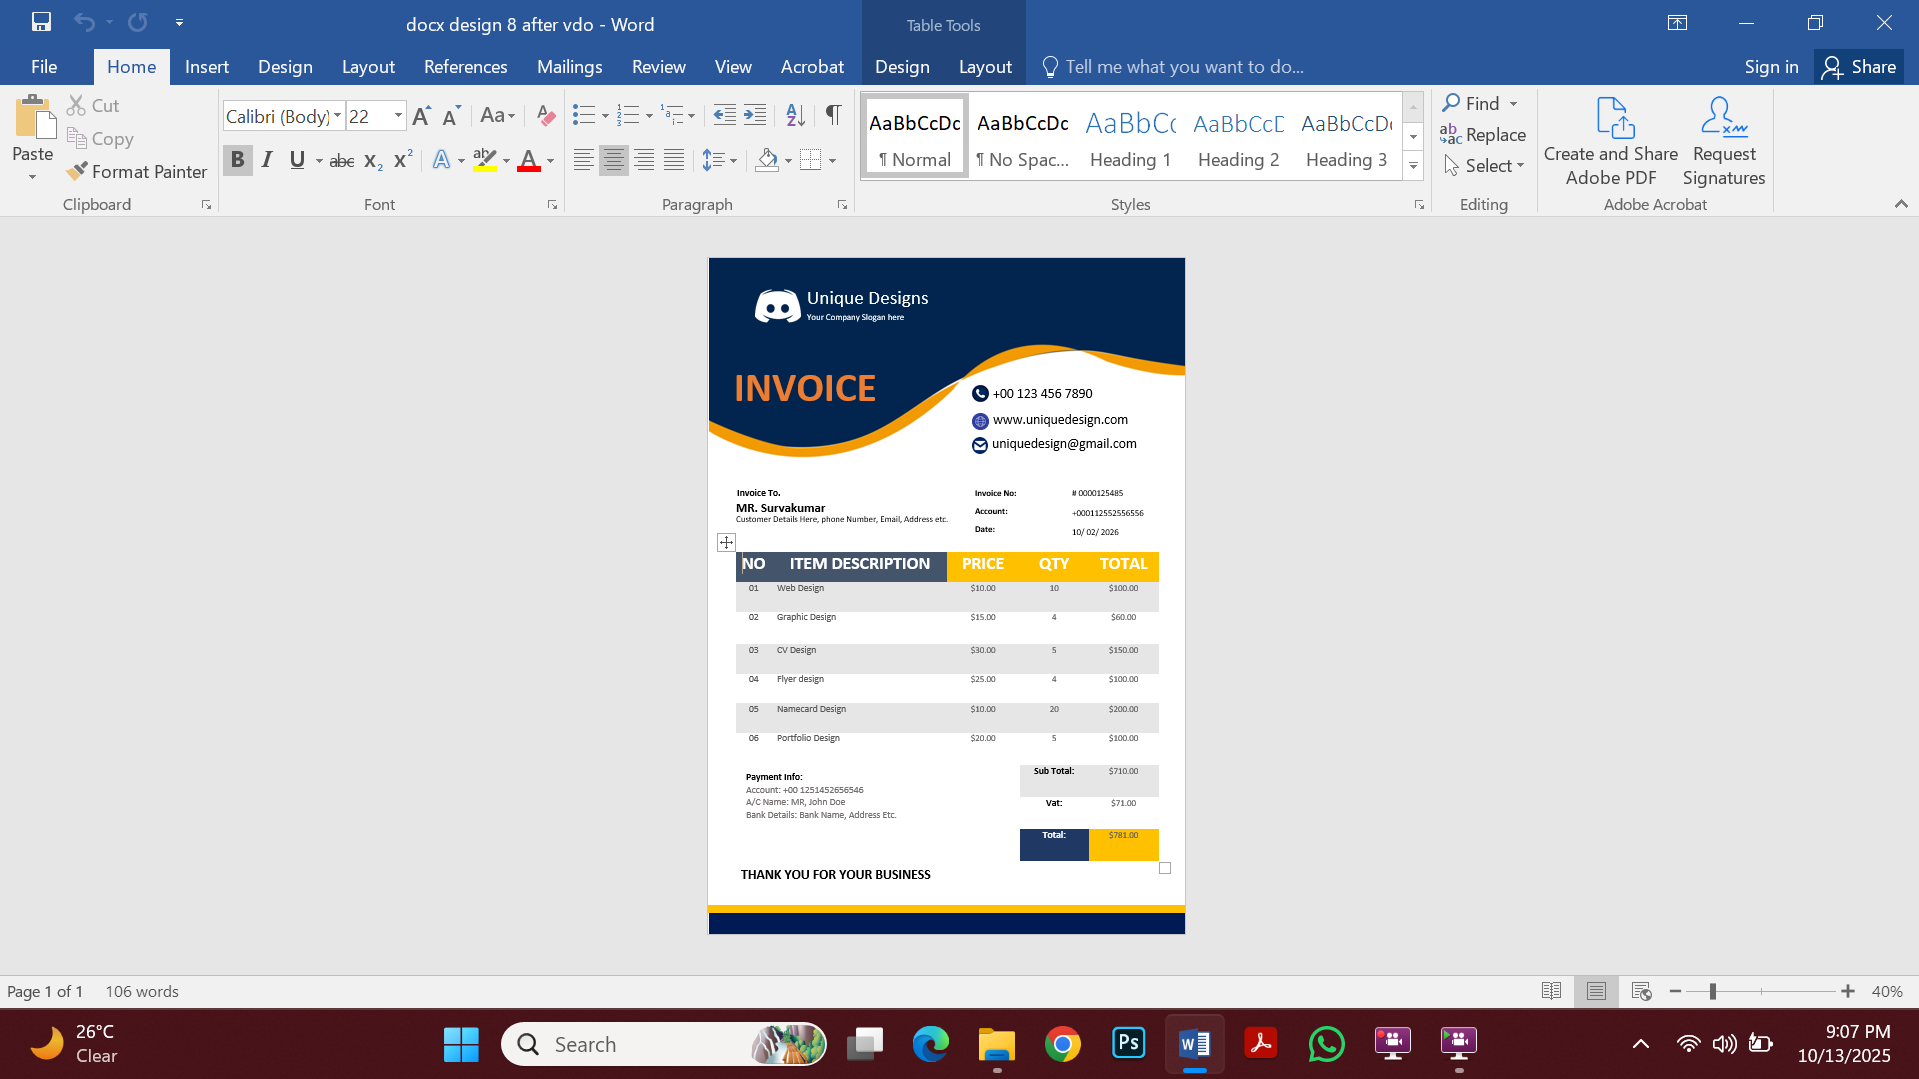Open the Clear All Formatting icon

[545, 115]
